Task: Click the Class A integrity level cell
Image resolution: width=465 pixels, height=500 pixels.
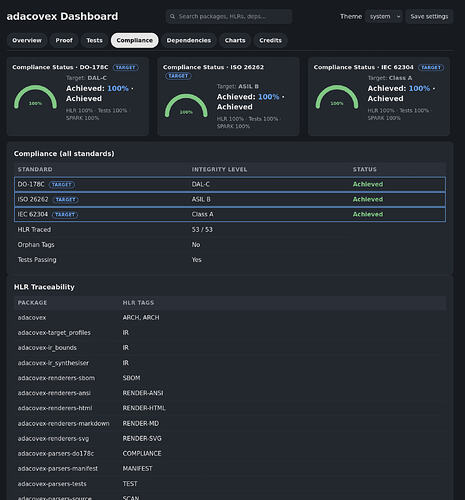Action: [202, 214]
